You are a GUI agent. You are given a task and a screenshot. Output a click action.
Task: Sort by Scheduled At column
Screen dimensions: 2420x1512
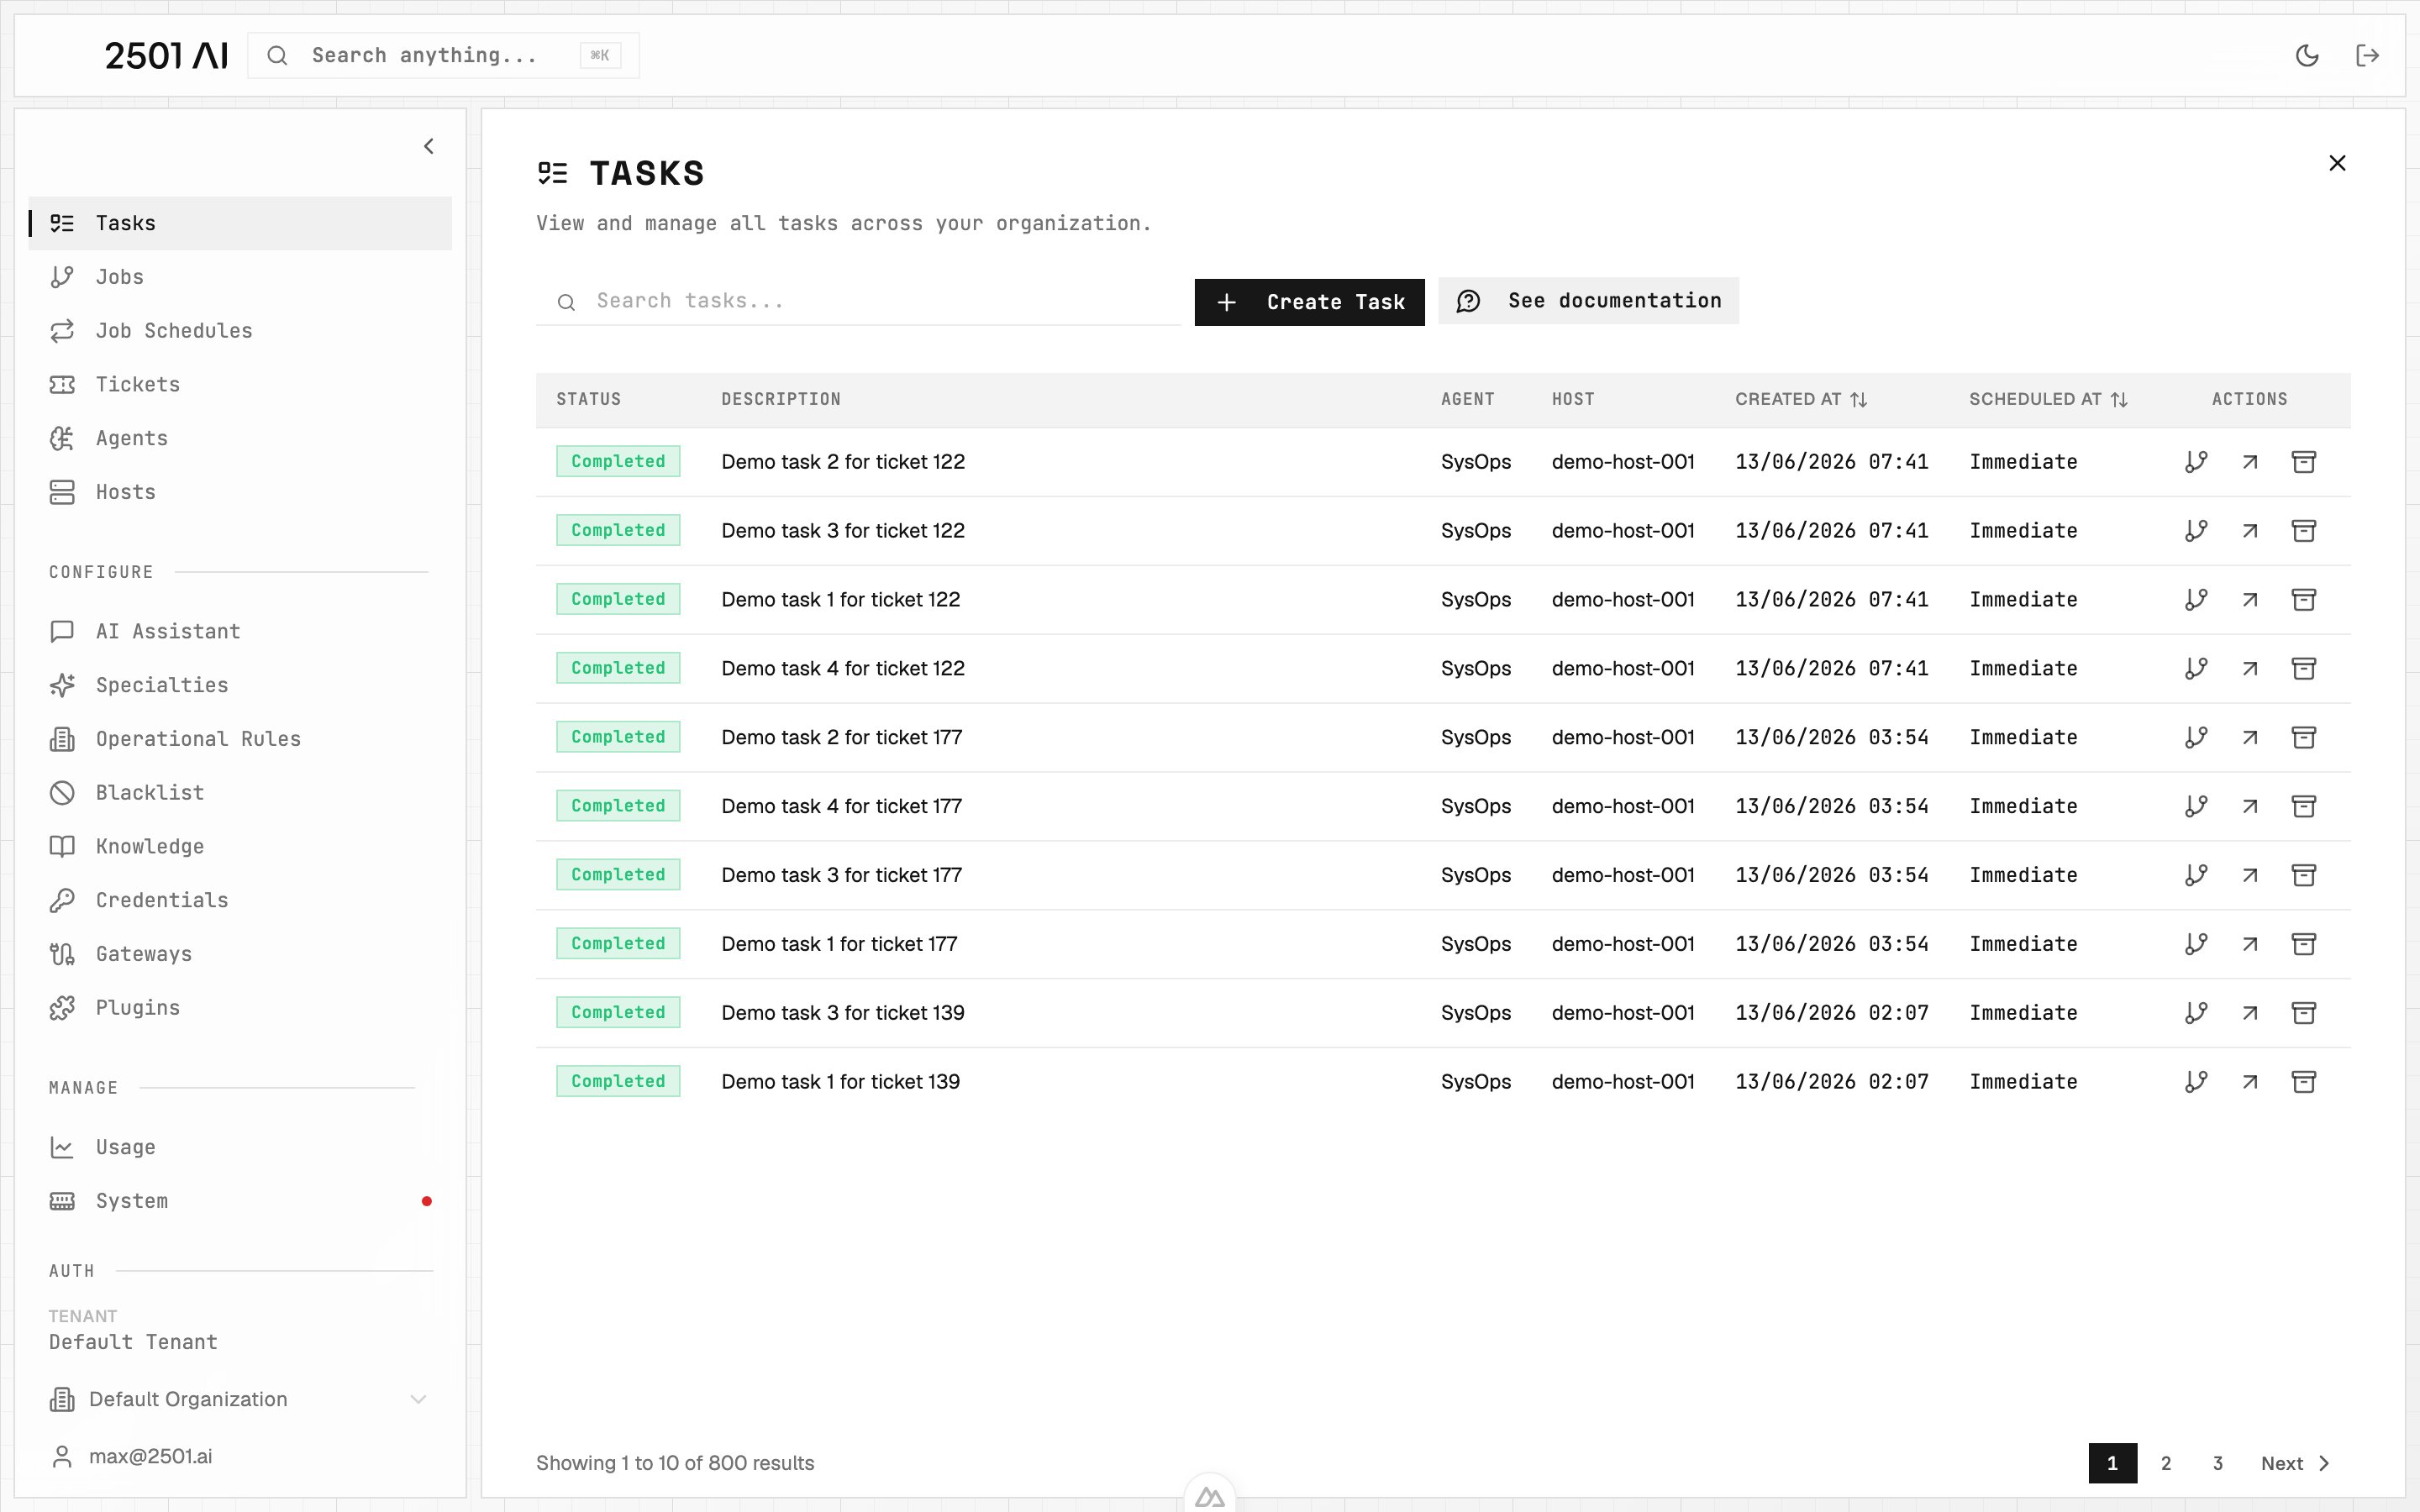pyautogui.click(x=2048, y=400)
